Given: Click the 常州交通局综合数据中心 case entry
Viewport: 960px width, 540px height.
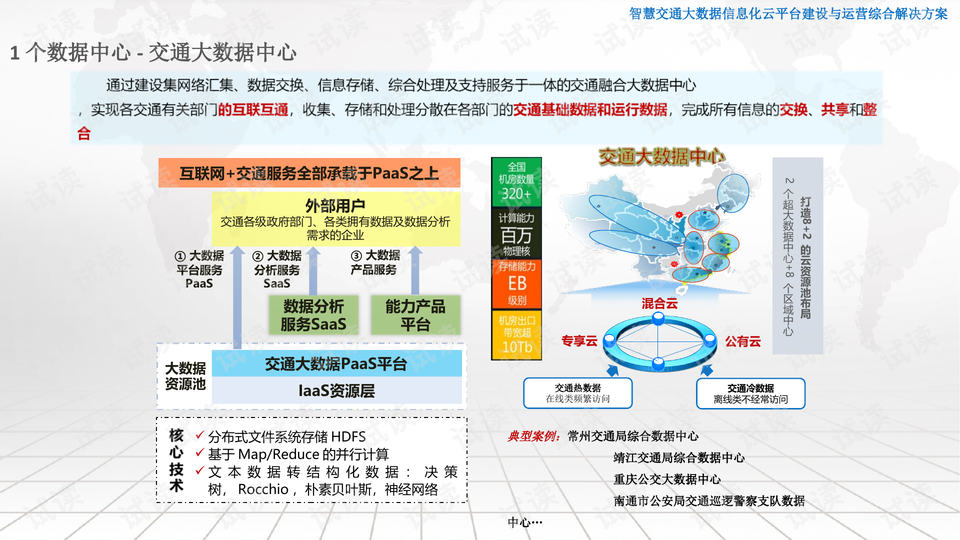Looking at the screenshot, I should [x=632, y=436].
